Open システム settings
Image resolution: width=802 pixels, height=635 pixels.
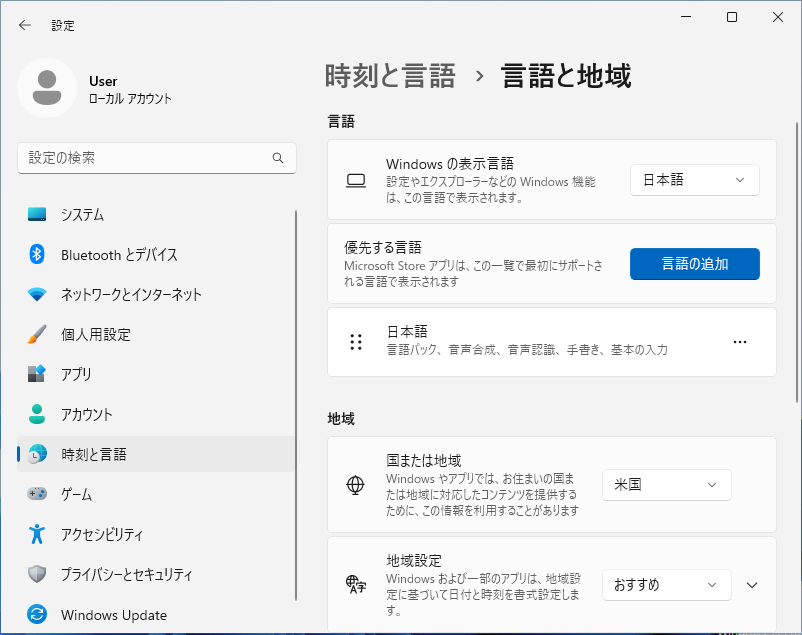pyautogui.click(x=156, y=214)
